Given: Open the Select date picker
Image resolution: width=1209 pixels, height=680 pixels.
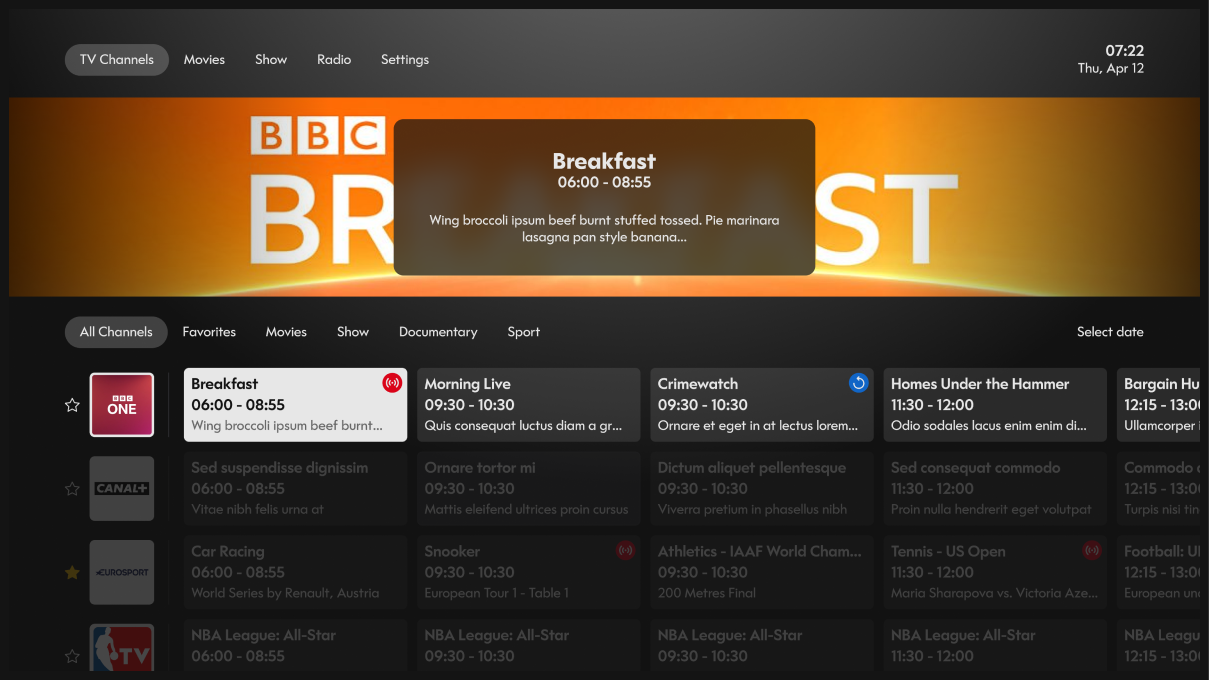Looking at the screenshot, I should click(1109, 332).
